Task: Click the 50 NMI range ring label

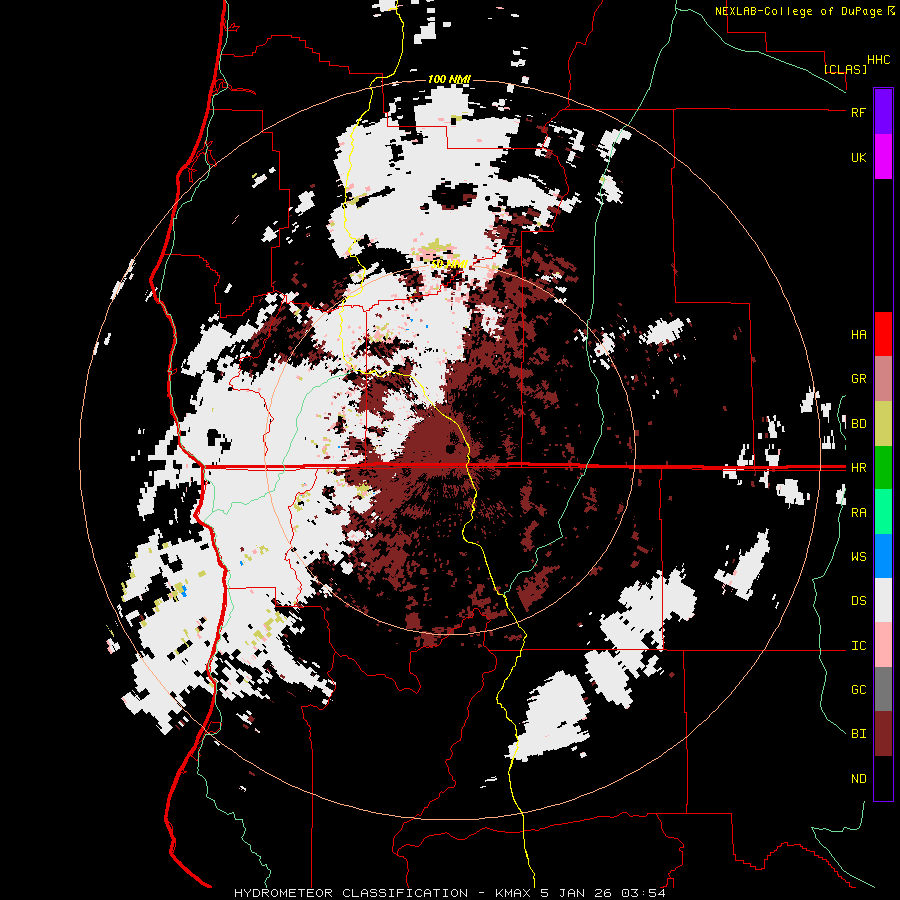Action: 449,264
